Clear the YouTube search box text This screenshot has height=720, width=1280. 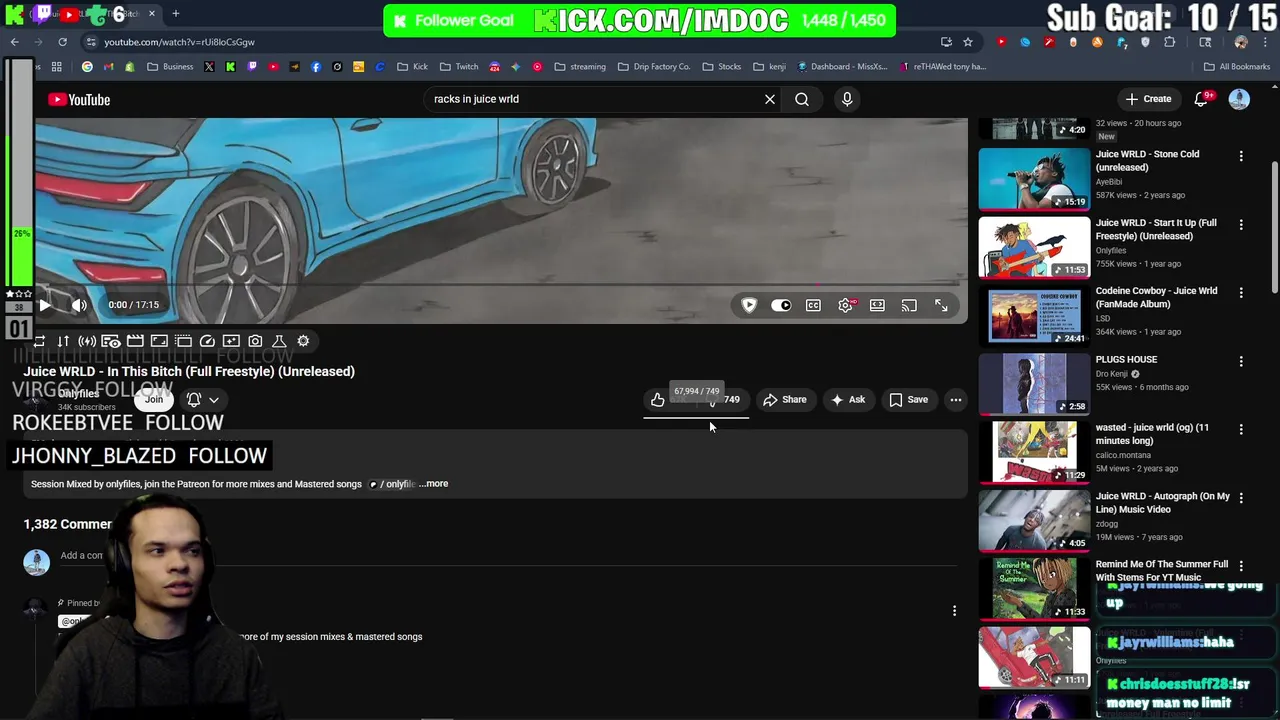point(770,99)
